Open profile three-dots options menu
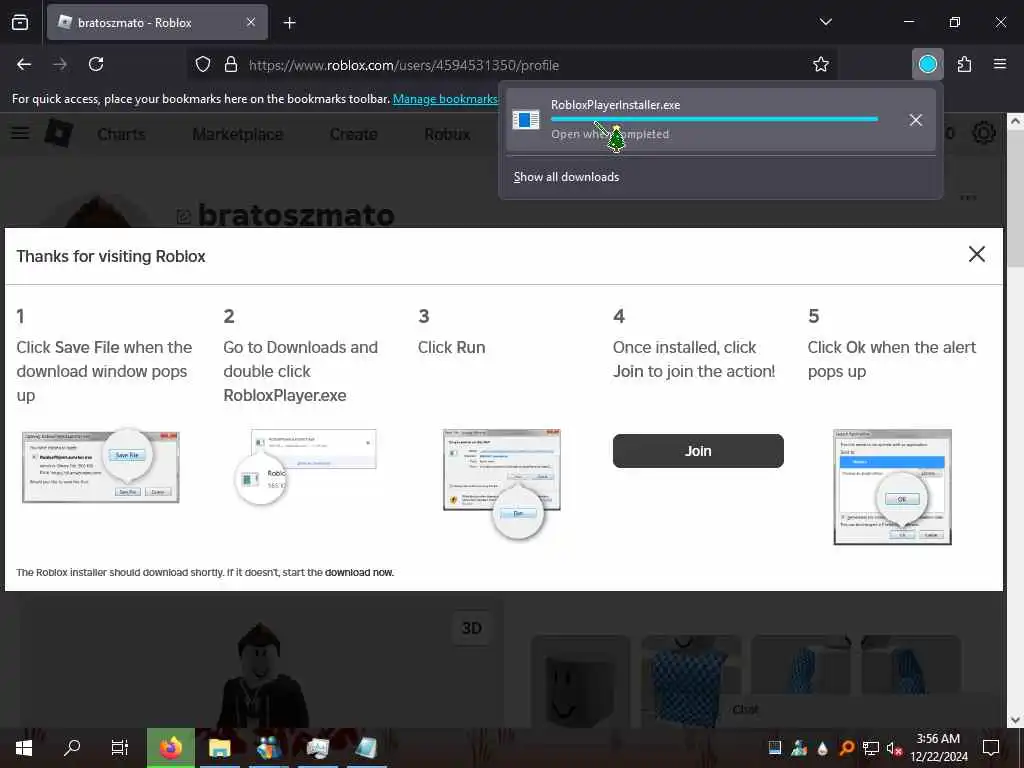This screenshot has height=768, width=1024. pos(968,197)
